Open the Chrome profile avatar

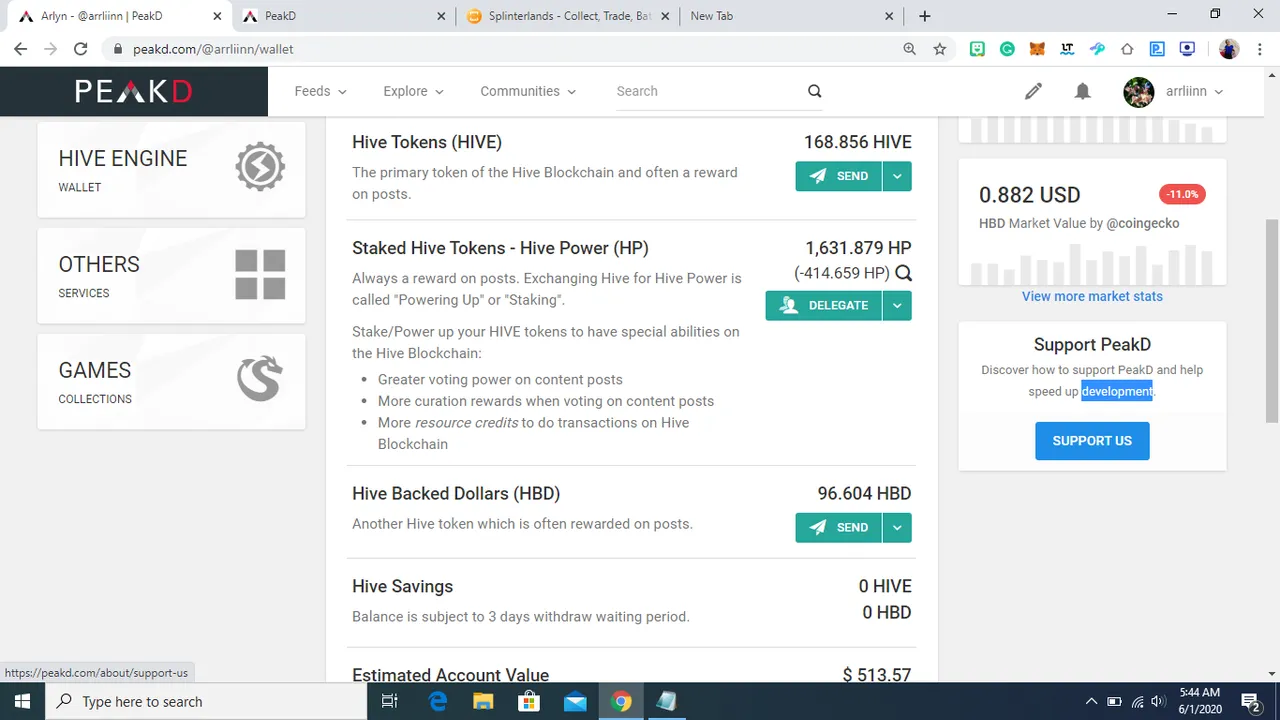pyautogui.click(x=1229, y=49)
